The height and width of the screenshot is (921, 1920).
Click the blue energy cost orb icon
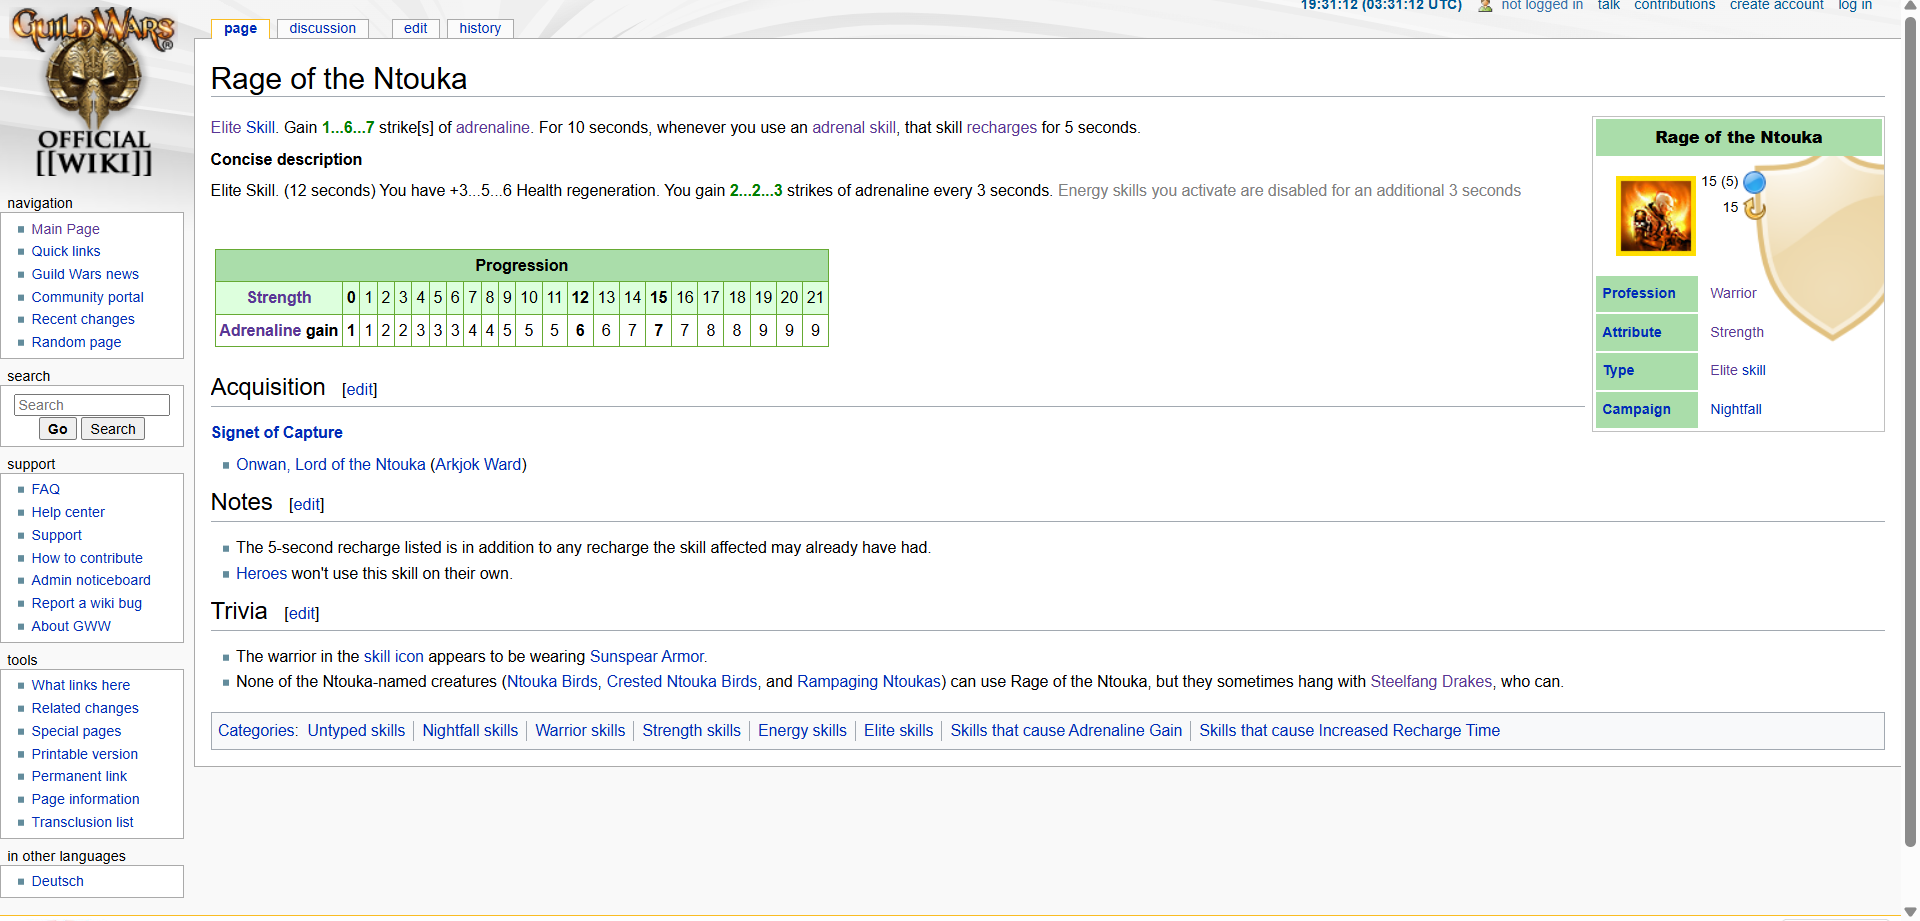(x=1754, y=182)
